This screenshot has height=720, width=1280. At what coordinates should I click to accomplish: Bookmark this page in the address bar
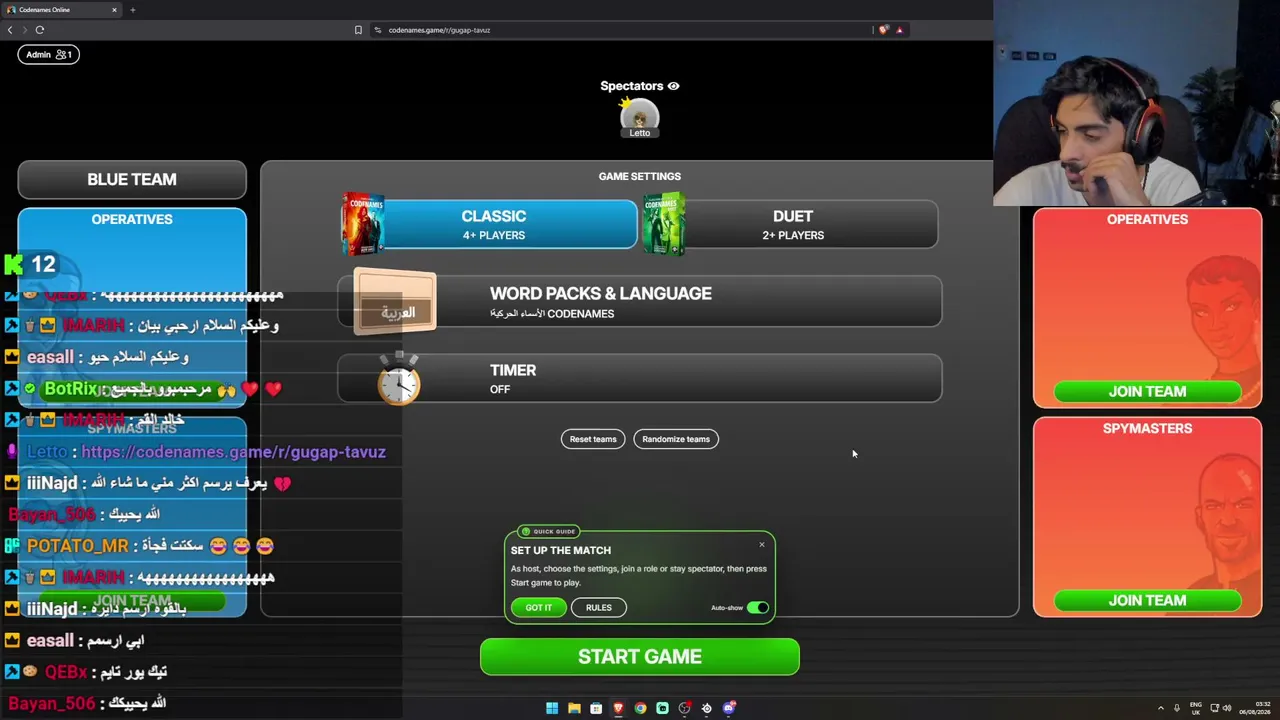(358, 30)
